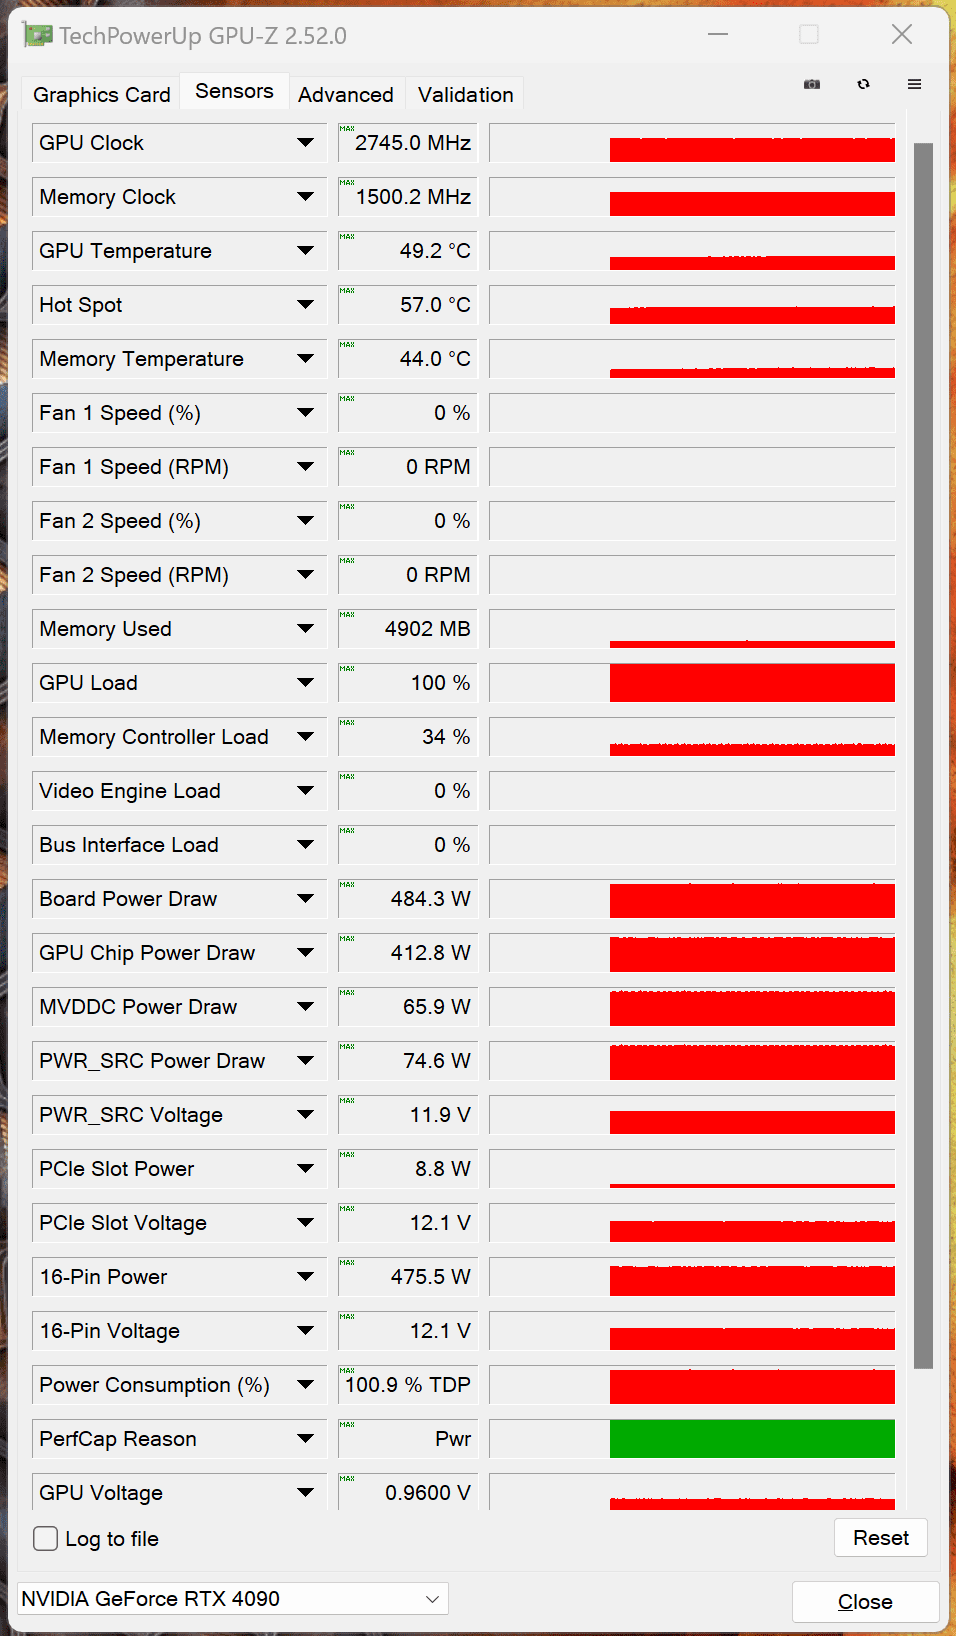The height and width of the screenshot is (1636, 956).
Task: Expand the PerfCap Reason dropdown
Action: point(305,1439)
